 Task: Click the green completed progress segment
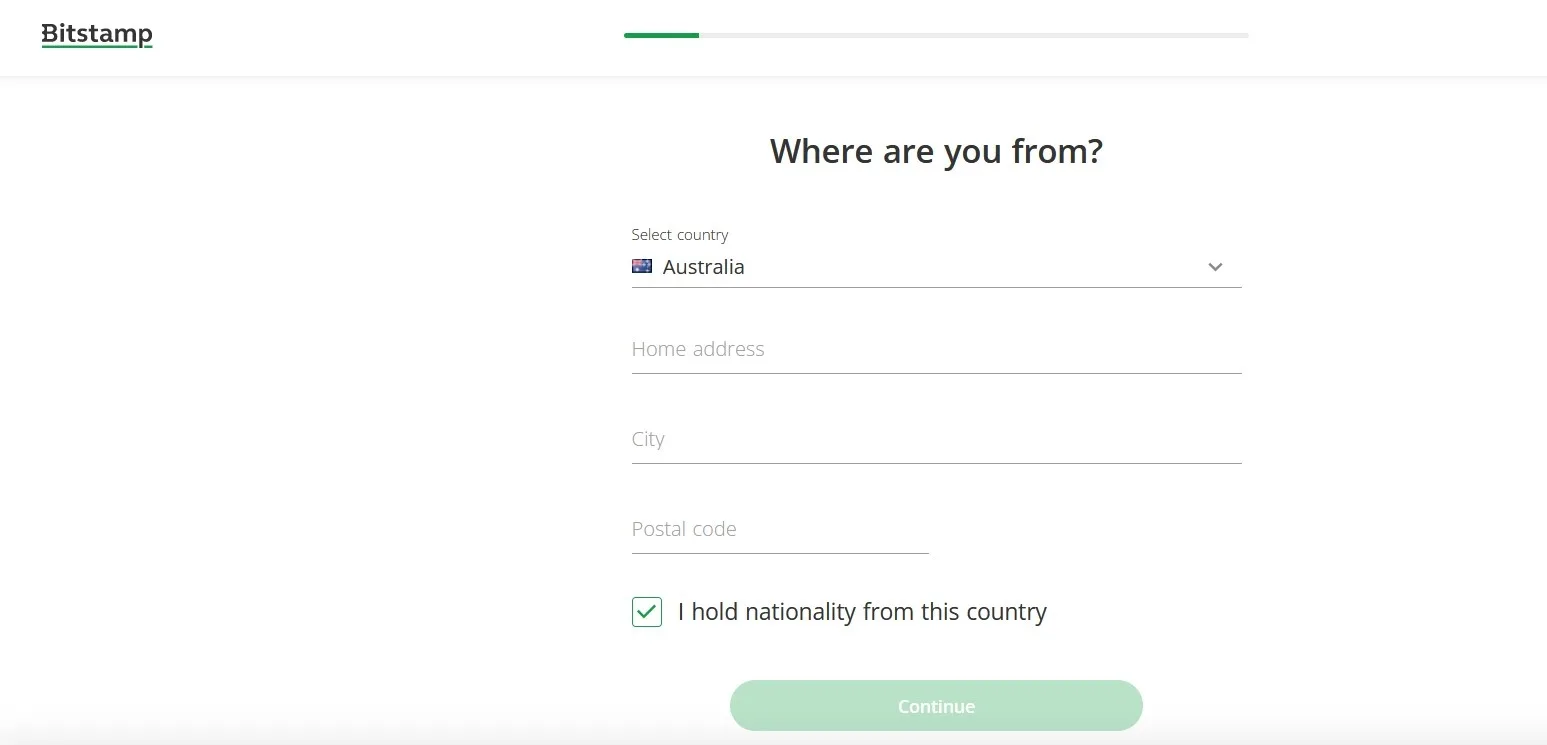661,35
